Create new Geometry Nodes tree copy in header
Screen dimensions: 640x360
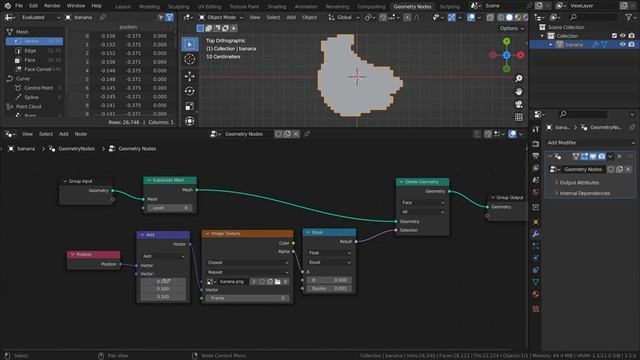tap(287, 134)
